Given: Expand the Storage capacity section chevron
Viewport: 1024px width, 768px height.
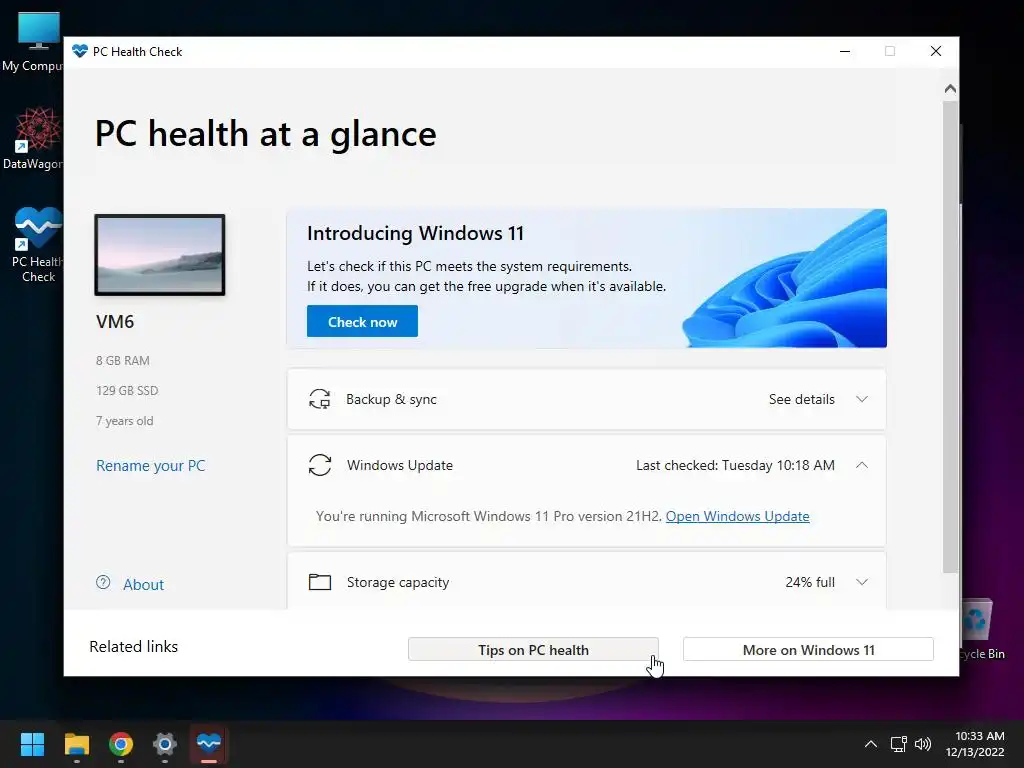Looking at the screenshot, I should pos(862,582).
